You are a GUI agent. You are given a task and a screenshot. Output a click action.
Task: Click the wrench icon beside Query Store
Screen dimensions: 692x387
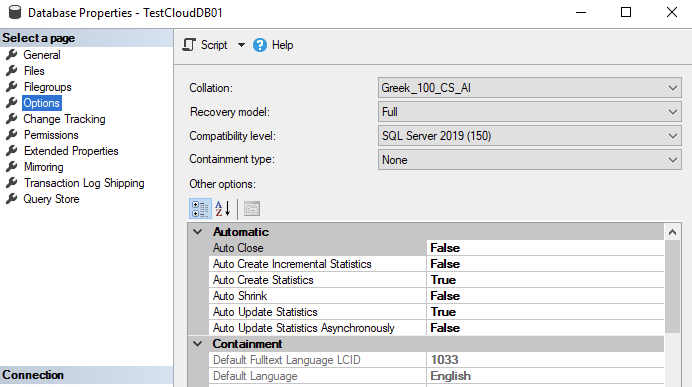(x=11, y=199)
